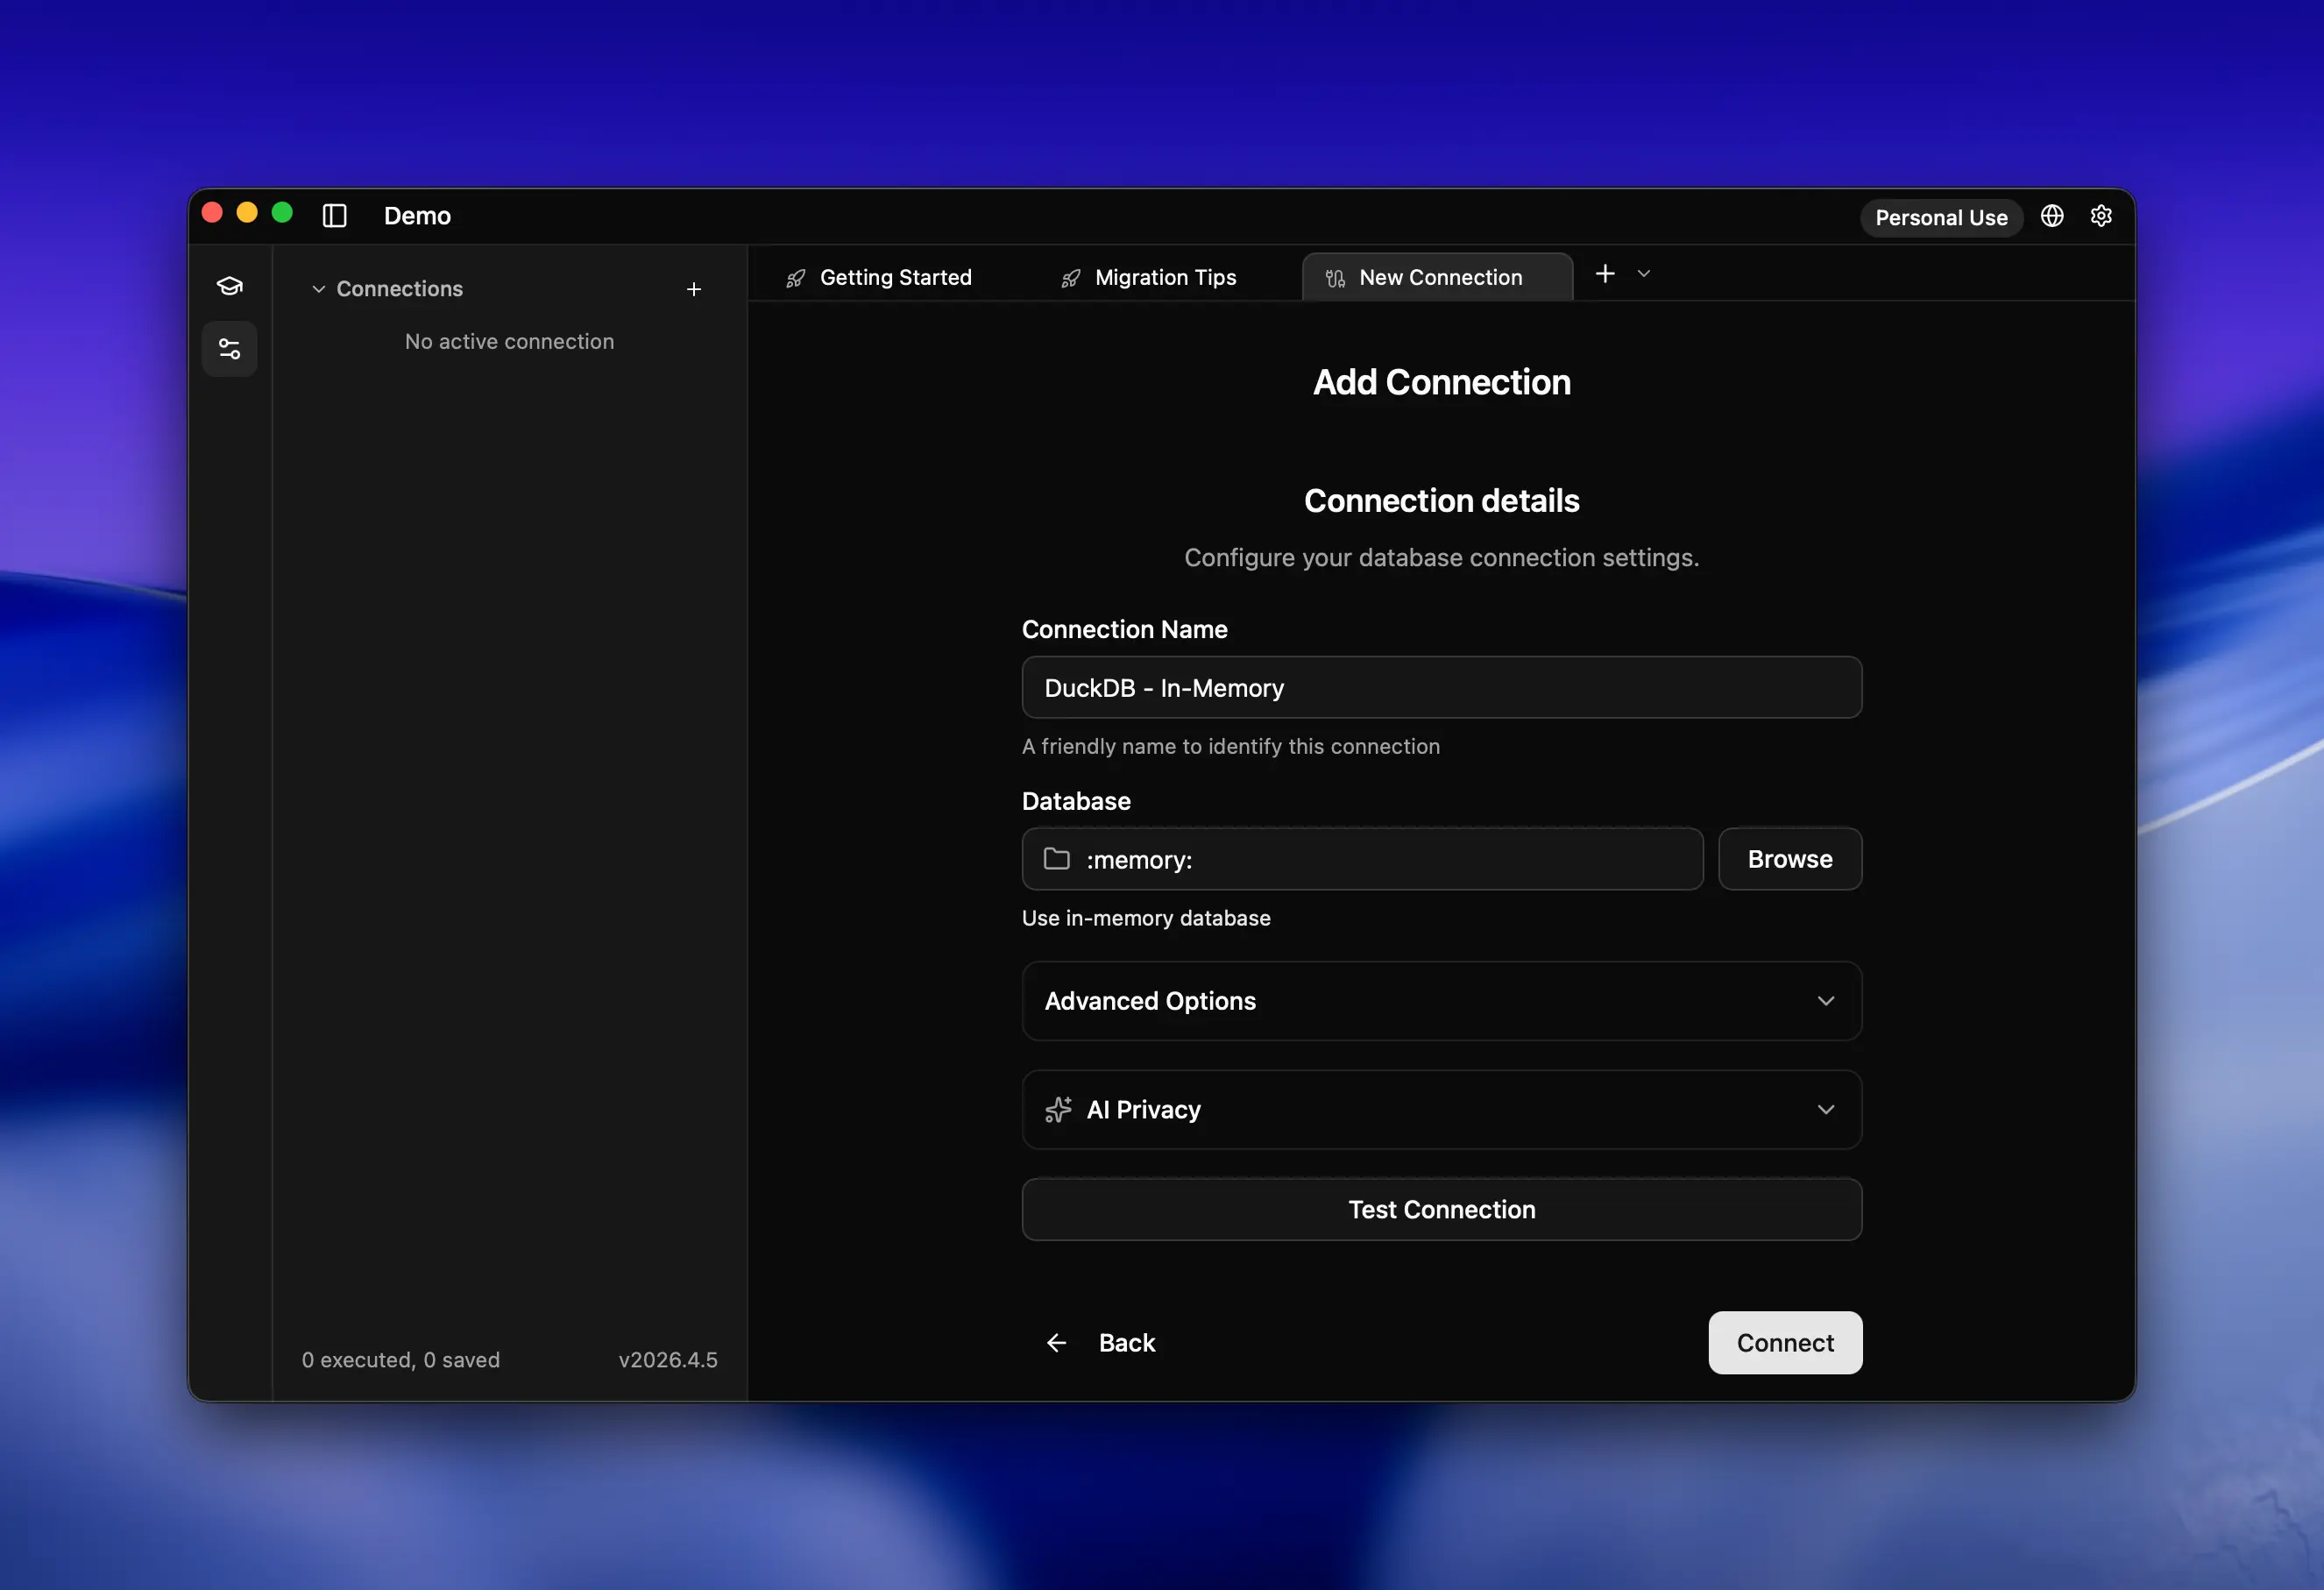Toggle the sidebar panel icon next to Demo
2324x1590 pixels.
[334, 215]
